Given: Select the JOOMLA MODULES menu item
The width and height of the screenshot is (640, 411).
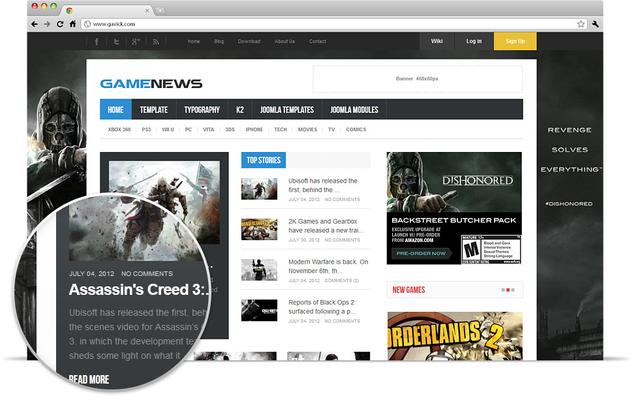Looking at the screenshot, I should pos(354,109).
